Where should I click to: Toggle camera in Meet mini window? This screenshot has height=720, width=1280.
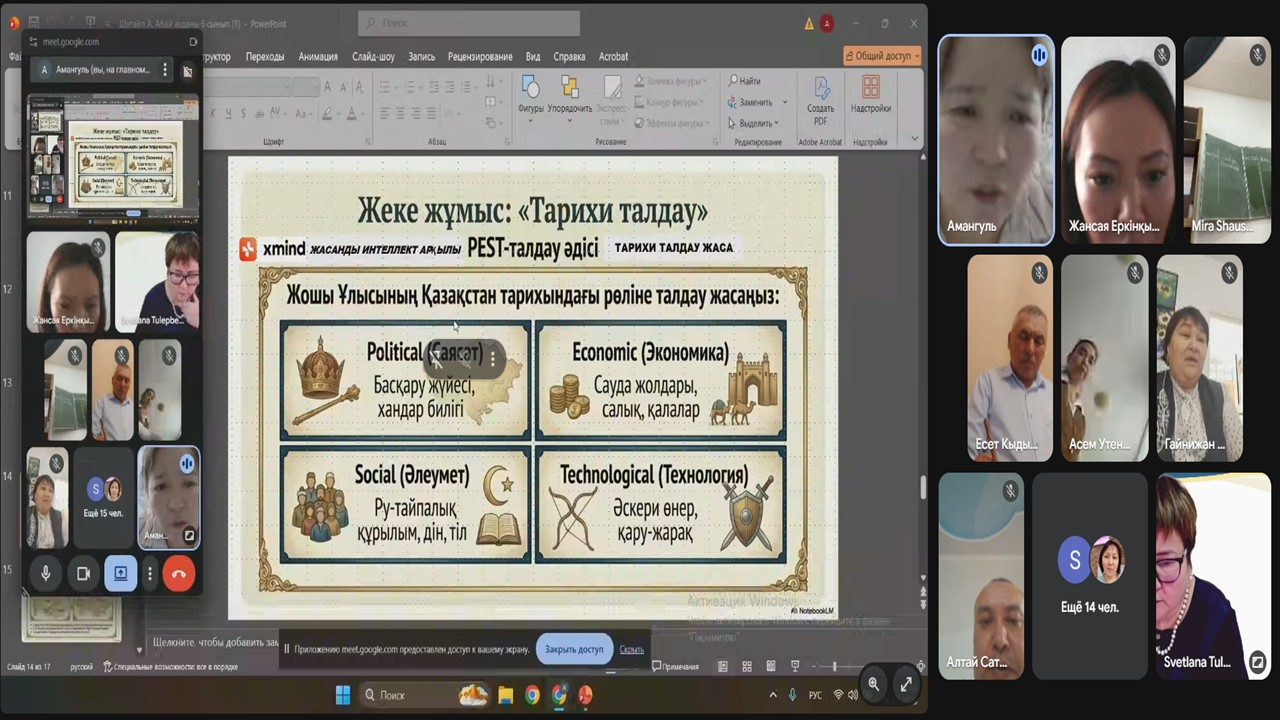(83, 573)
